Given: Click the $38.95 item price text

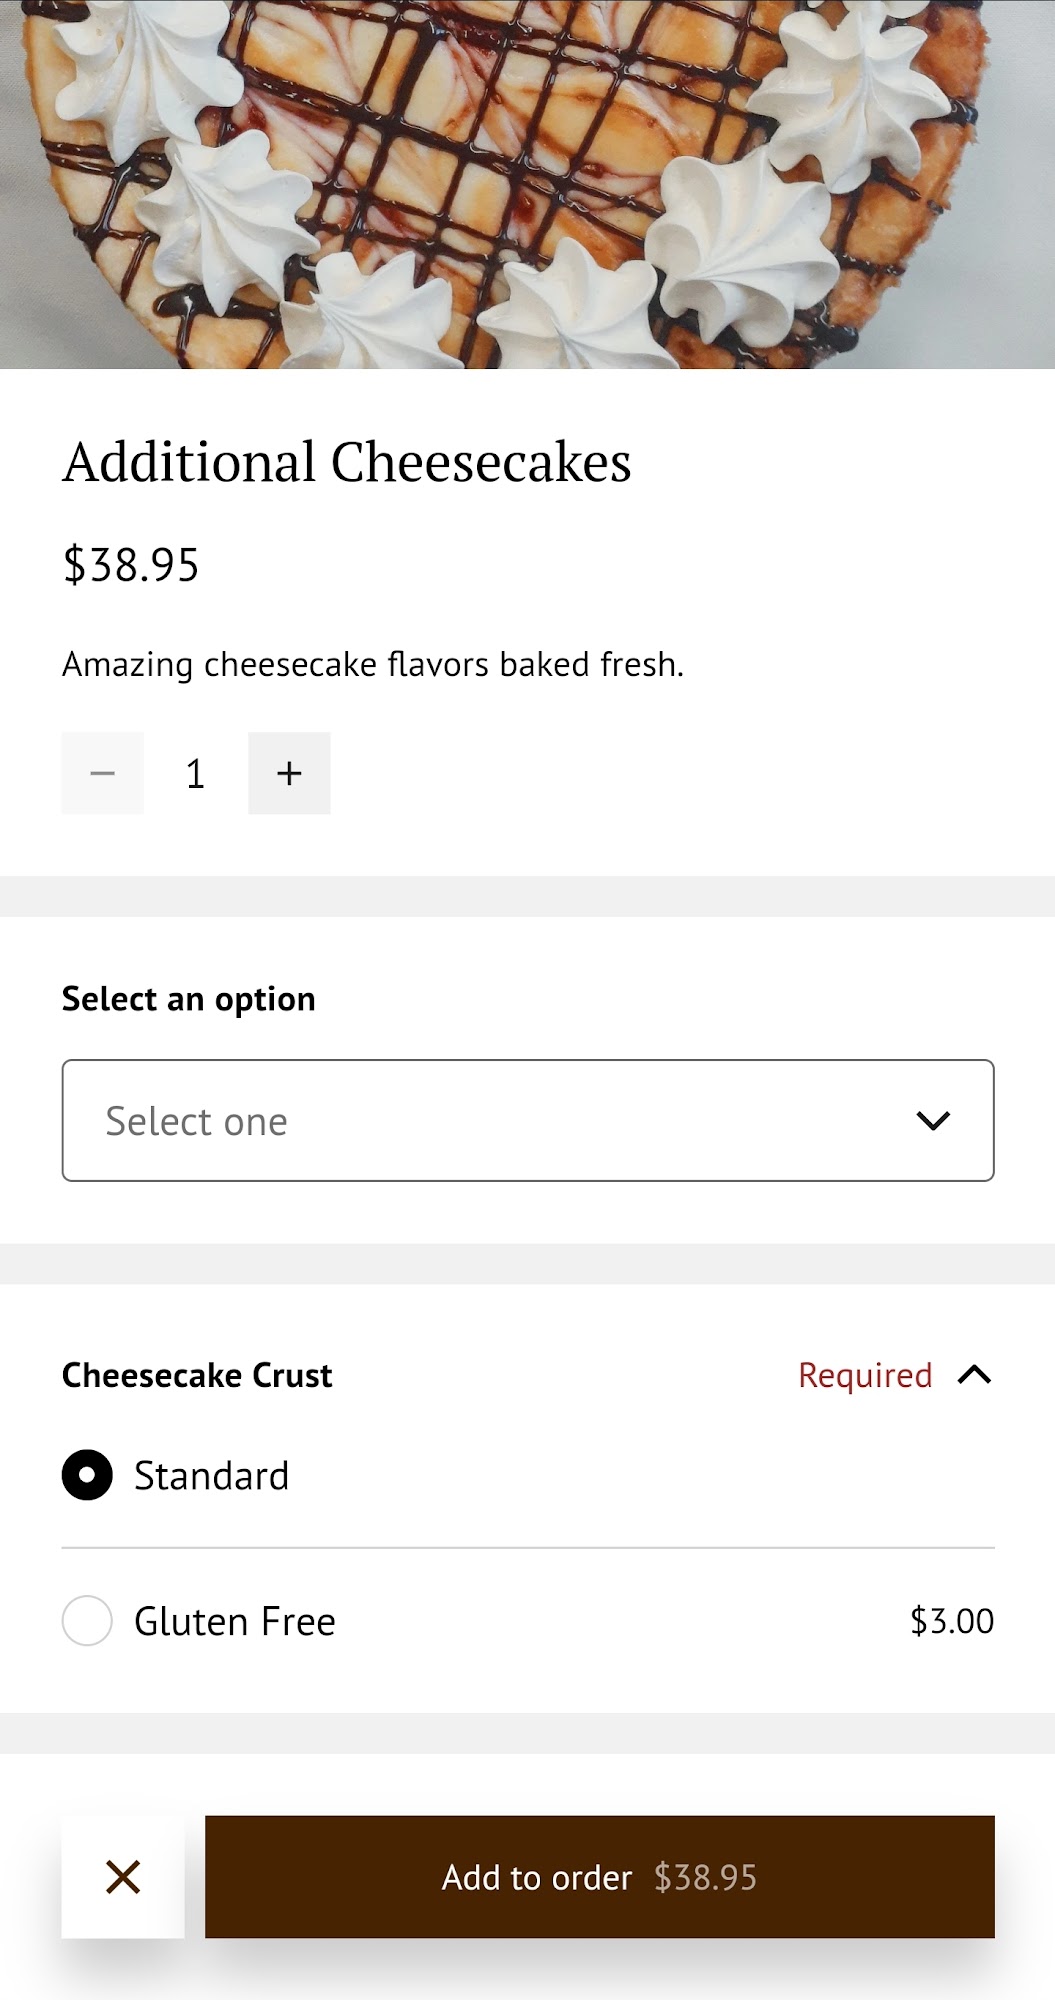Looking at the screenshot, I should 131,565.
